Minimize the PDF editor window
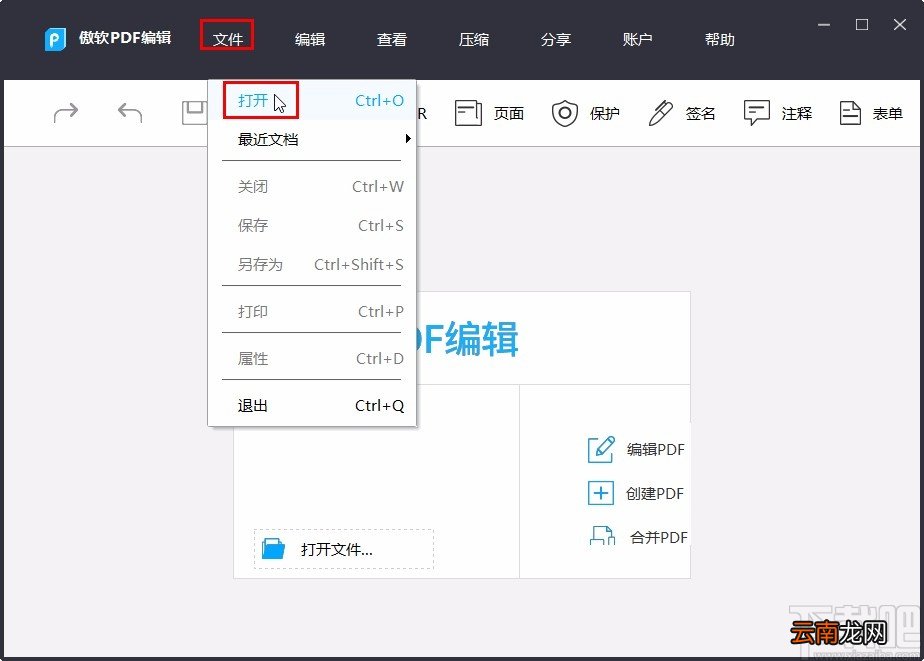 [x=824, y=25]
